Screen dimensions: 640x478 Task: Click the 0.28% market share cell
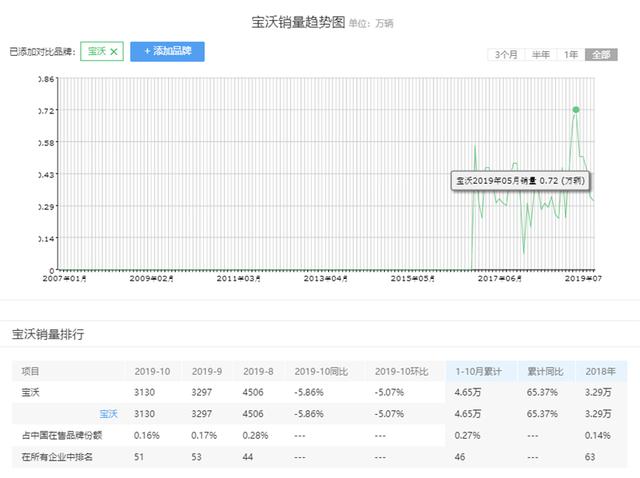255,436
